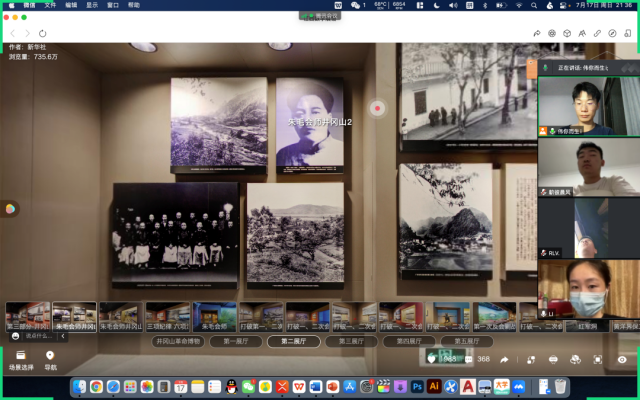640x400 pixels.
Task: Toggle the gyroscope icon
Action: pyautogui.click(x=575, y=359)
